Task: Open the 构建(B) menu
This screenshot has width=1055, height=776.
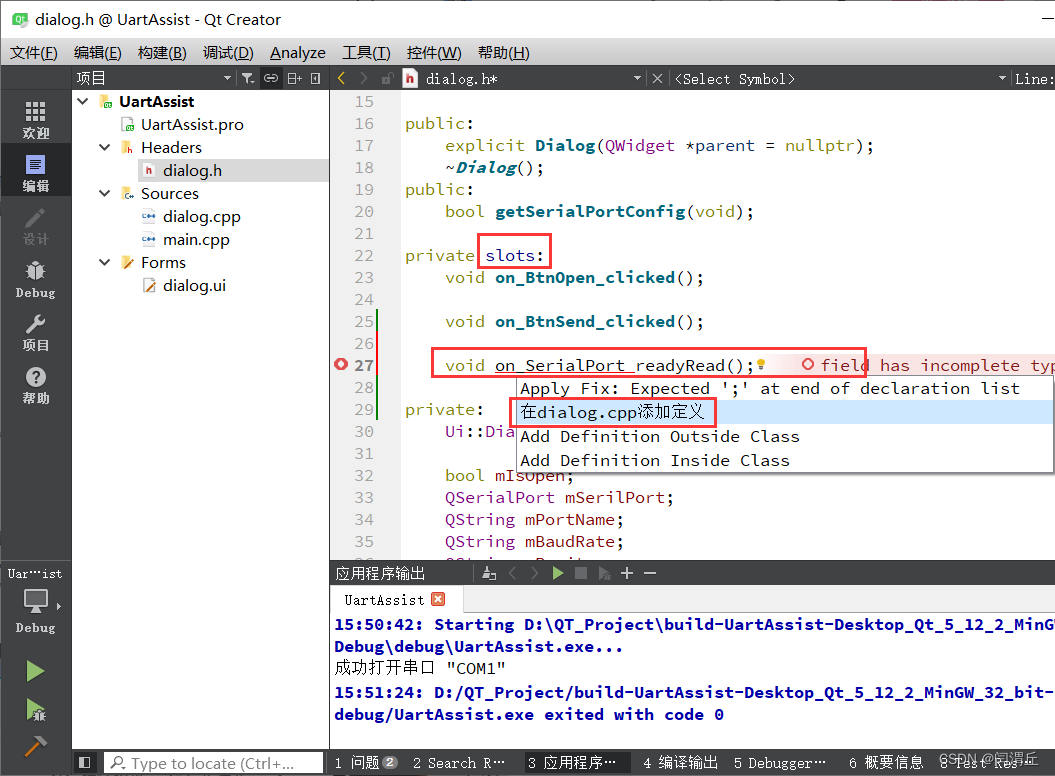Action: point(161,52)
